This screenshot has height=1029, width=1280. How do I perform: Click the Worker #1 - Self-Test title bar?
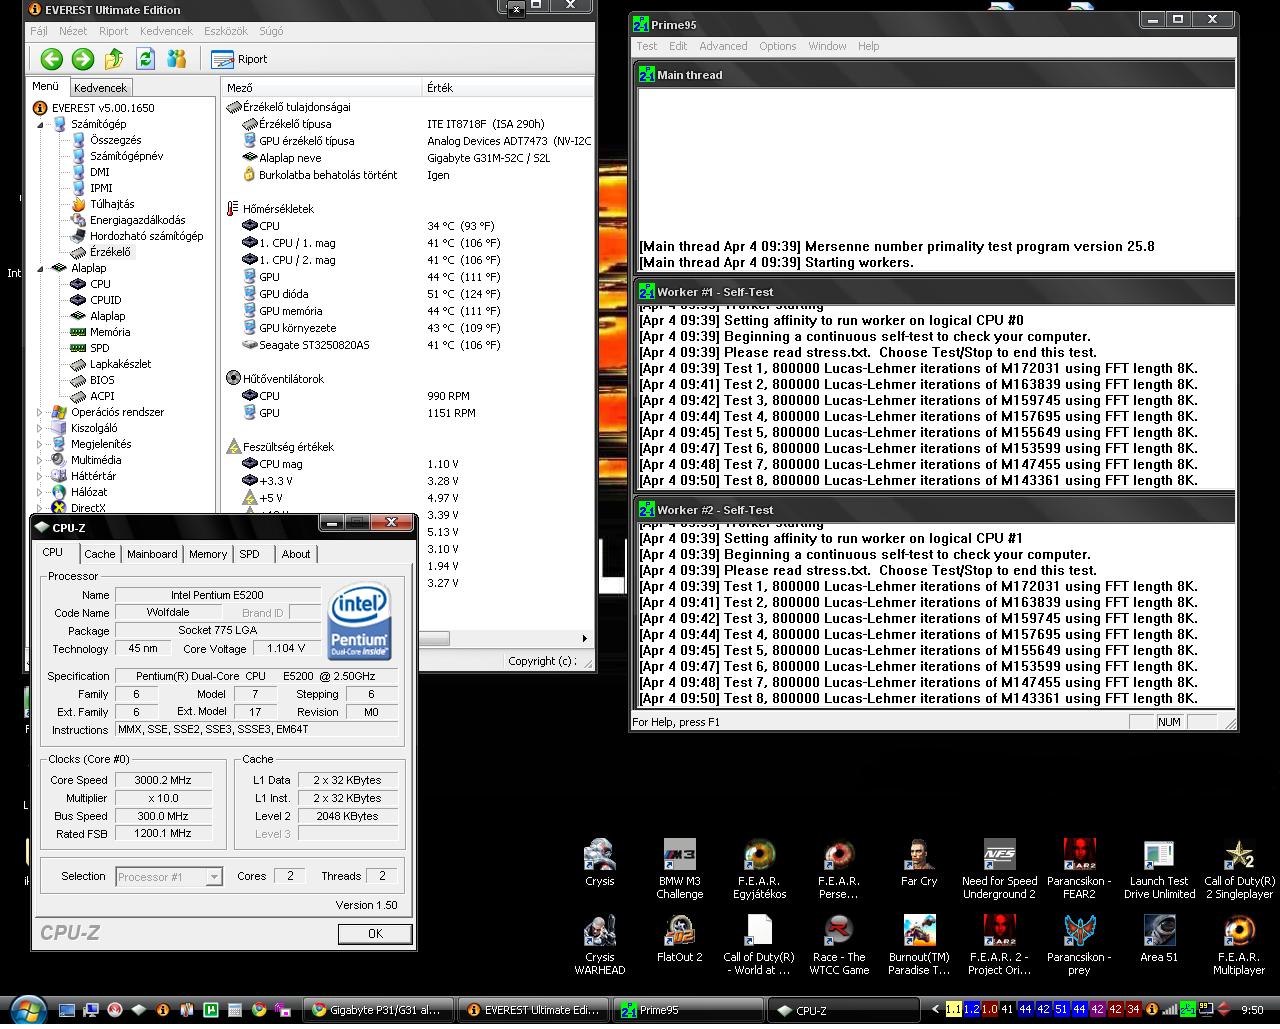coord(934,292)
